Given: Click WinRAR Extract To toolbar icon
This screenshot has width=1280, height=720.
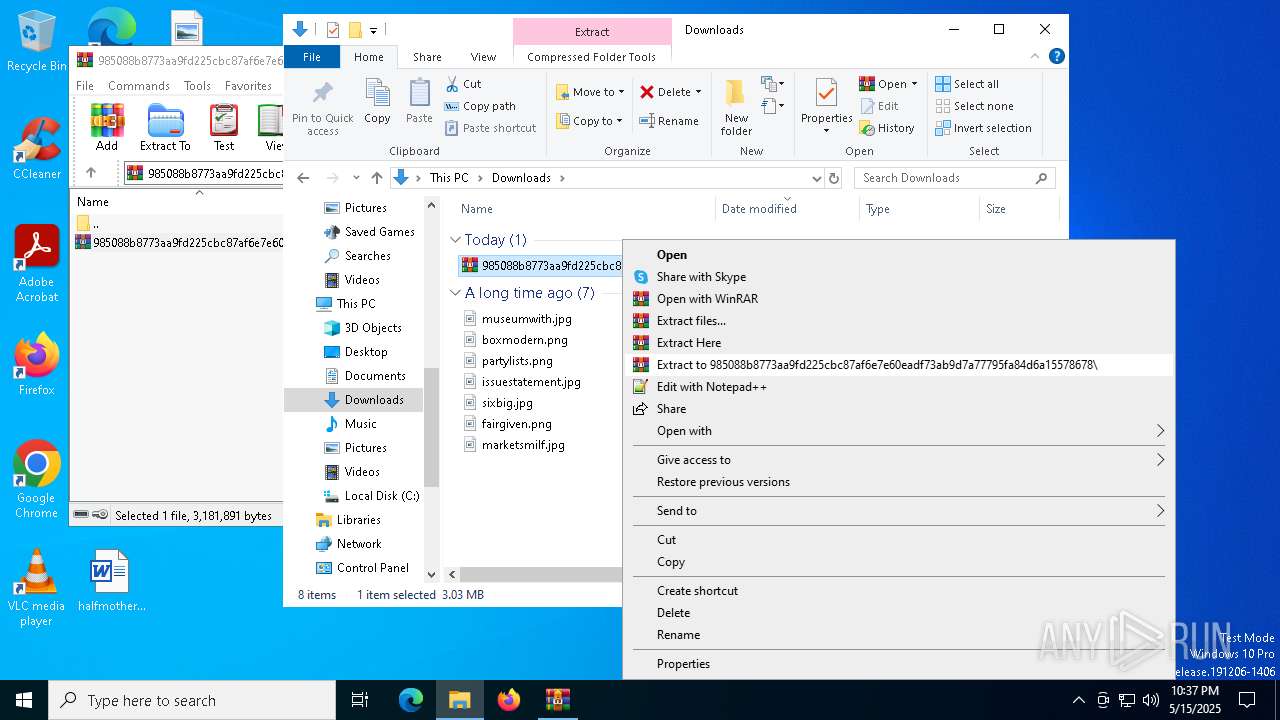Looking at the screenshot, I should coord(165,127).
